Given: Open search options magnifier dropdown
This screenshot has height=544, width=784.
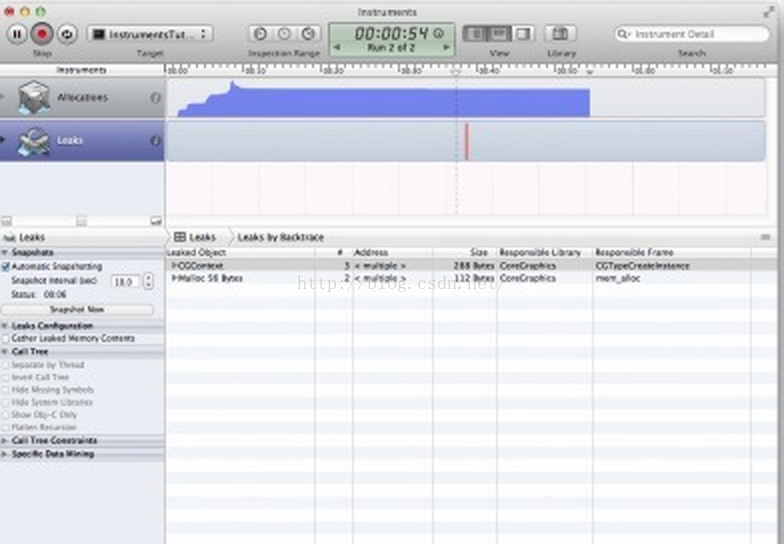Looking at the screenshot, I should click(624, 34).
